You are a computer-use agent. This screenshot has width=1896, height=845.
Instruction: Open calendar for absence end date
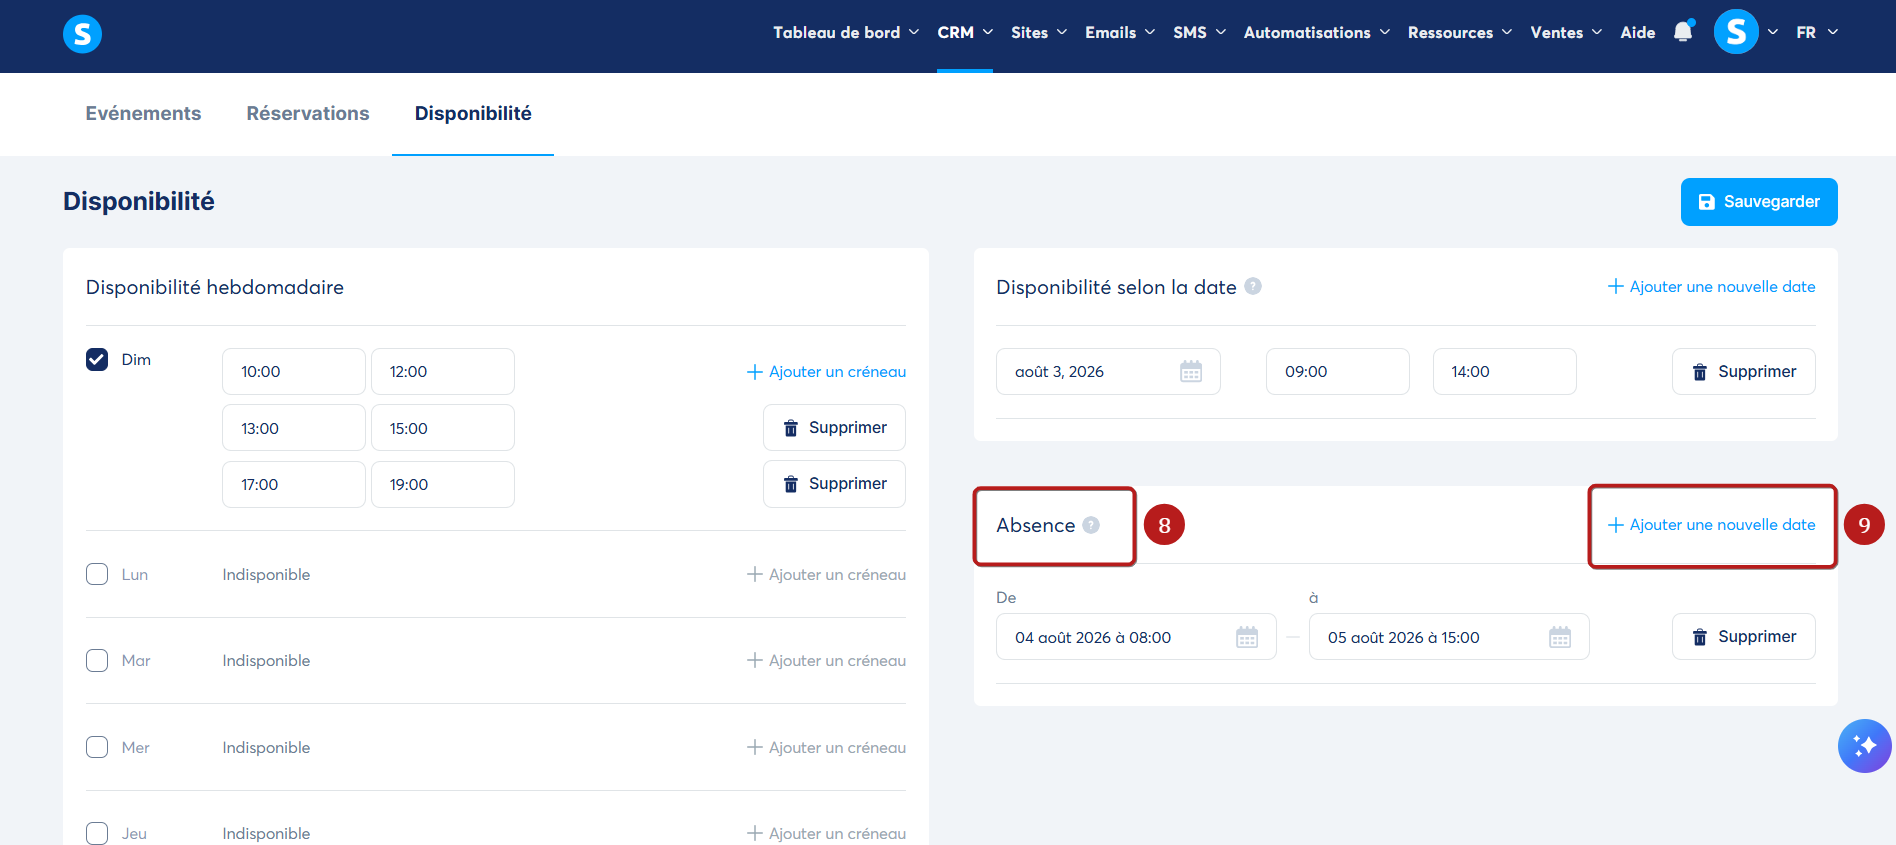(1560, 637)
